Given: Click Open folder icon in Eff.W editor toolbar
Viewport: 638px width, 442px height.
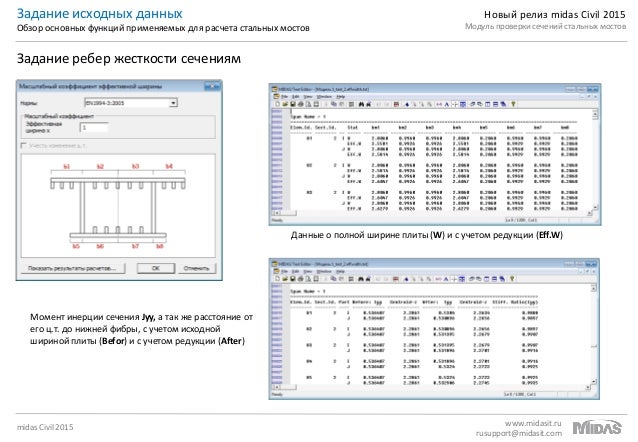Looking at the screenshot, I should pyautogui.click(x=285, y=104).
